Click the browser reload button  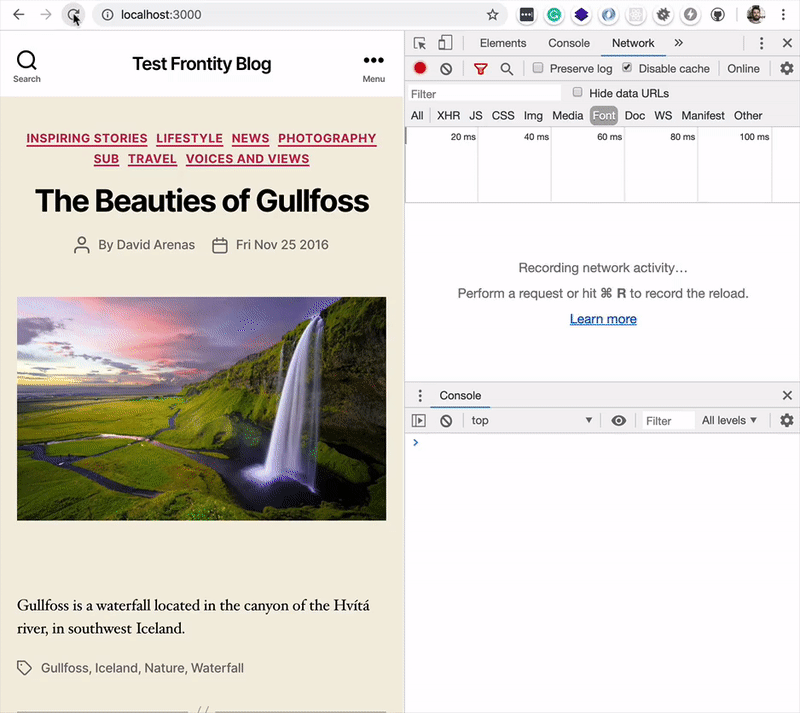[x=73, y=15]
